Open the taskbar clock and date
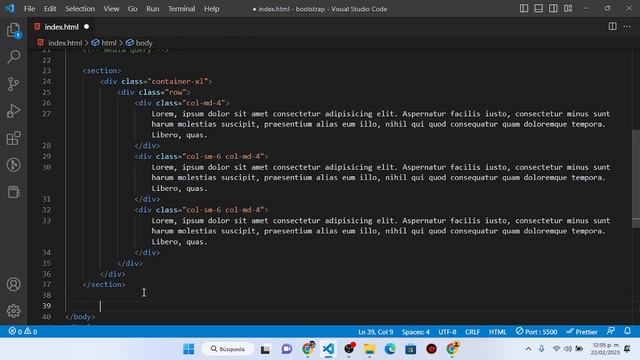The height and width of the screenshot is (360, 640). pos(606,349)
